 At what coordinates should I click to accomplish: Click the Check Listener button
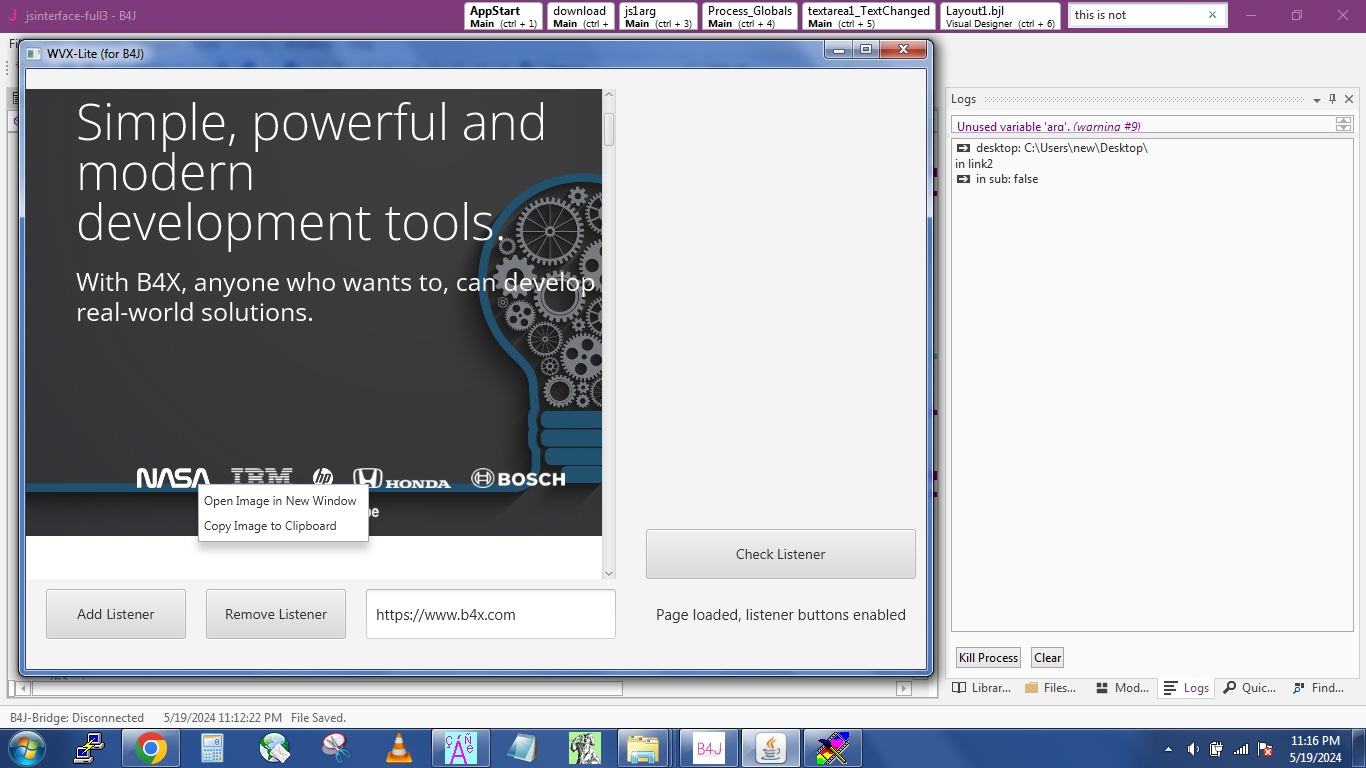point(780,554)
